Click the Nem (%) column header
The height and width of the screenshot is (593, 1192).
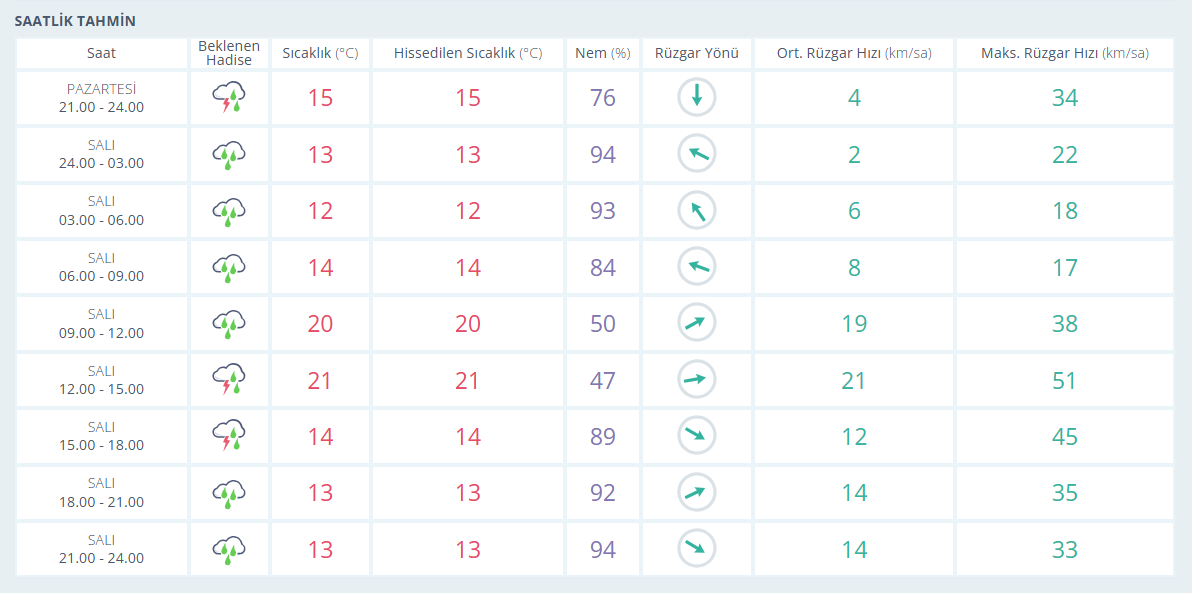pos(602,54)
